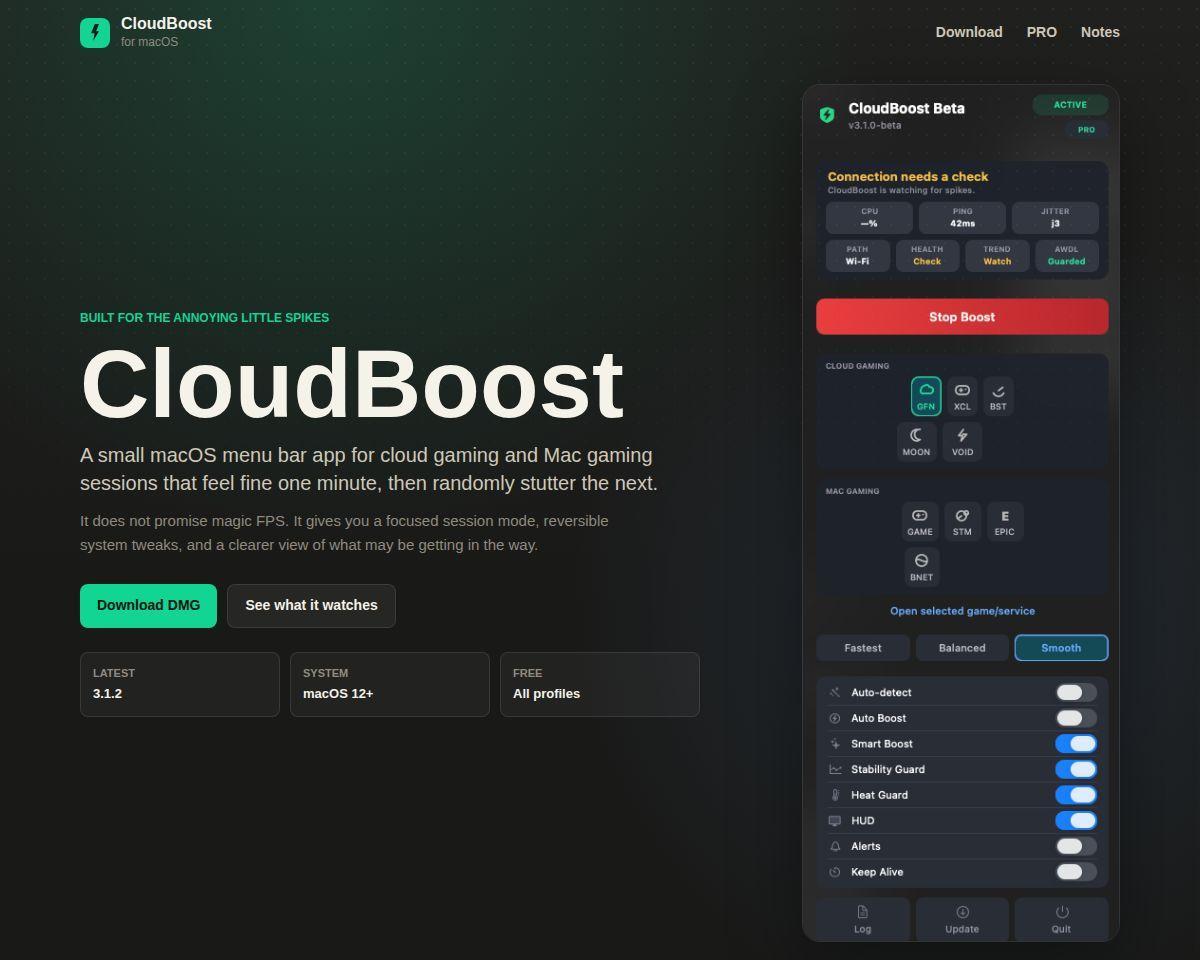Open the Download nav link
This screenshot has height=960, width=1200.
point(969,32)
